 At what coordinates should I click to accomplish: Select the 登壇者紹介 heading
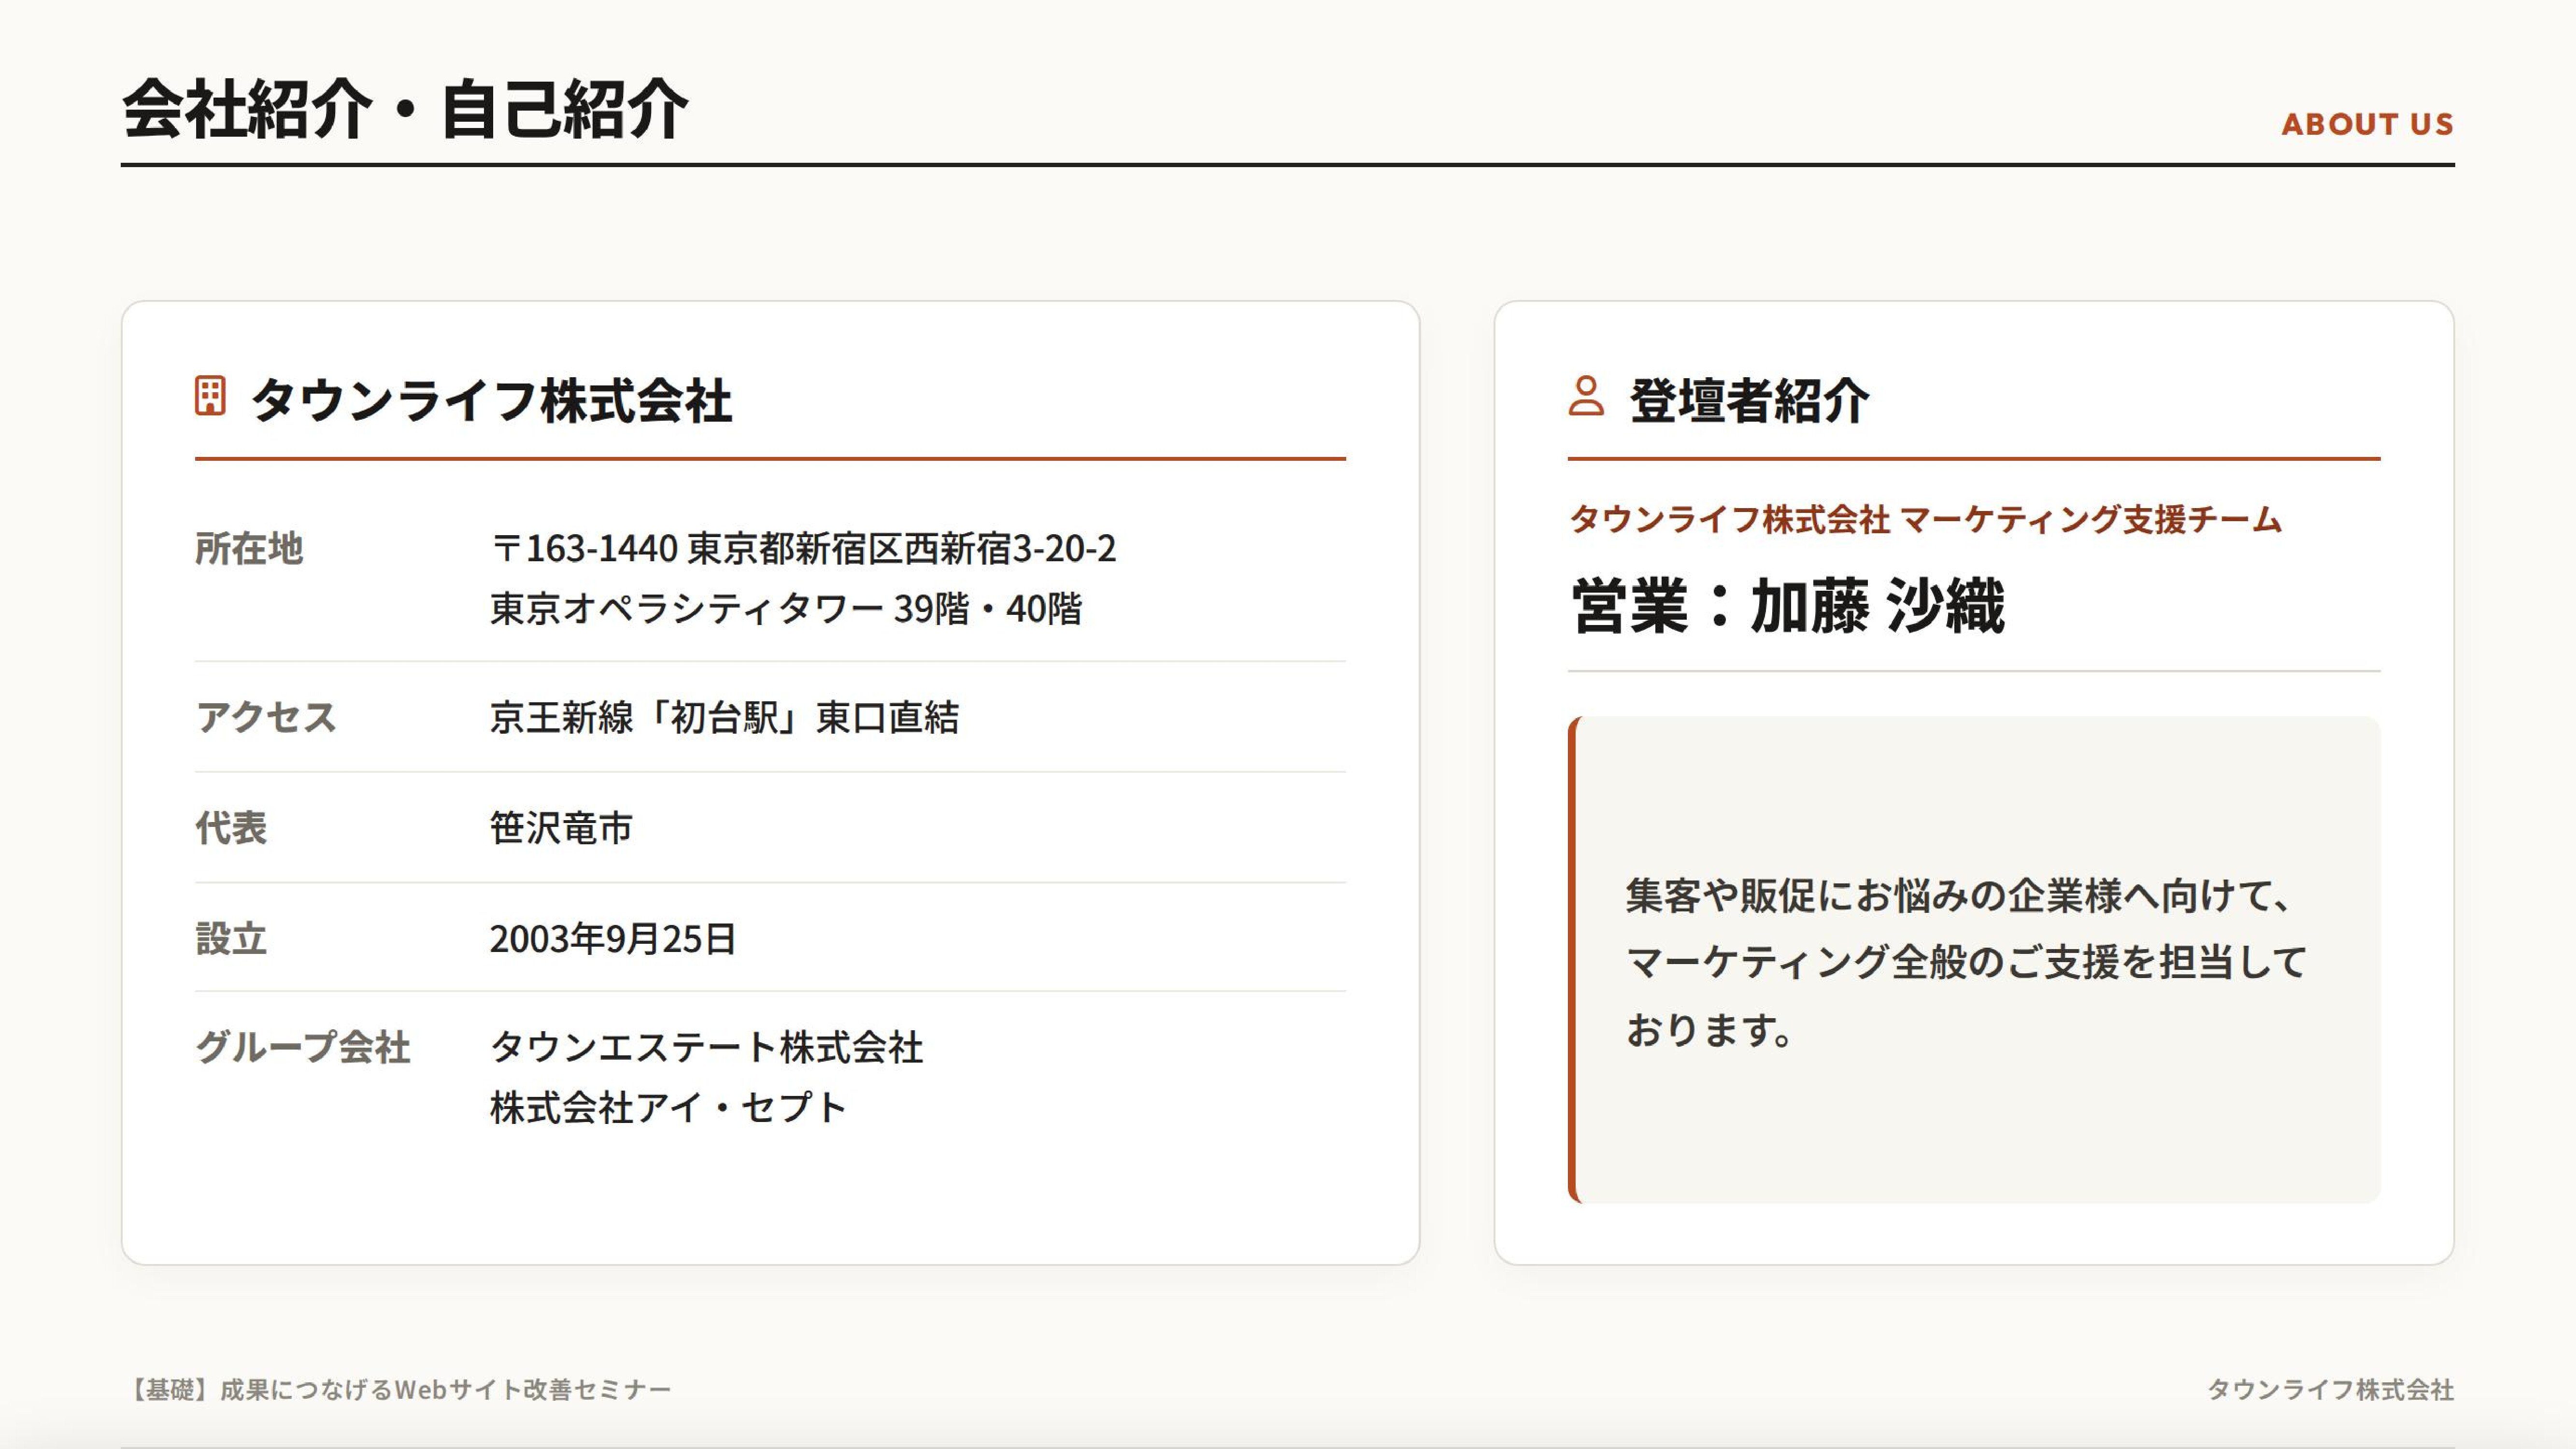pyautogui.click(x=1749, y=401)
